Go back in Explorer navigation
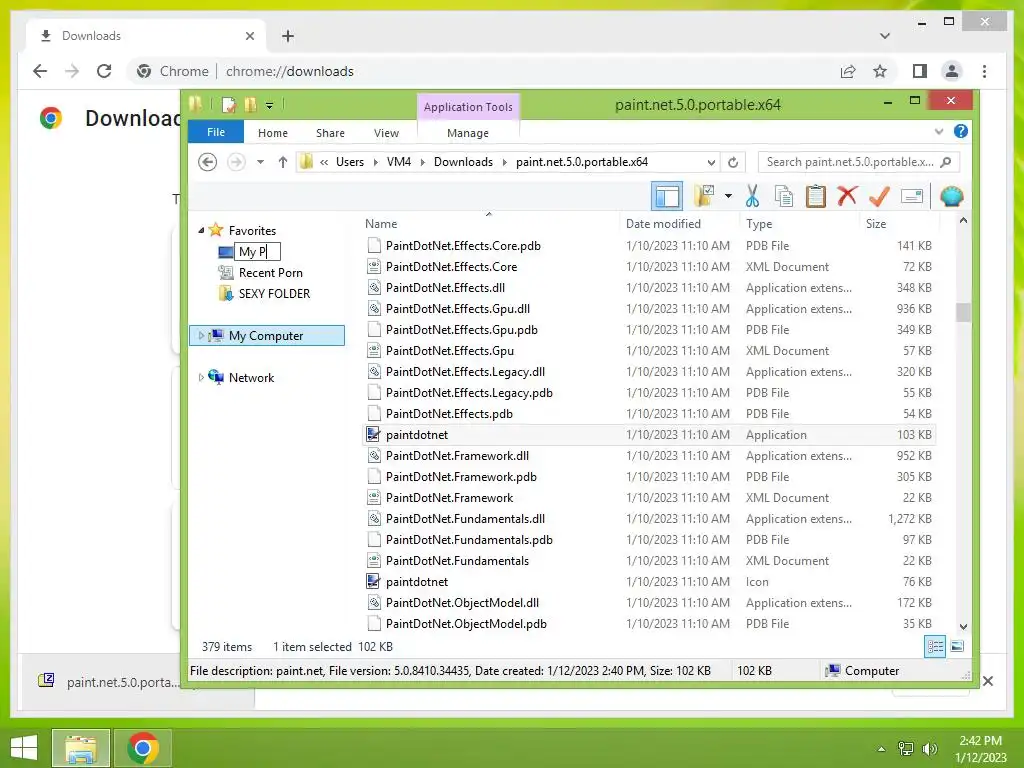 click(208, 161)
